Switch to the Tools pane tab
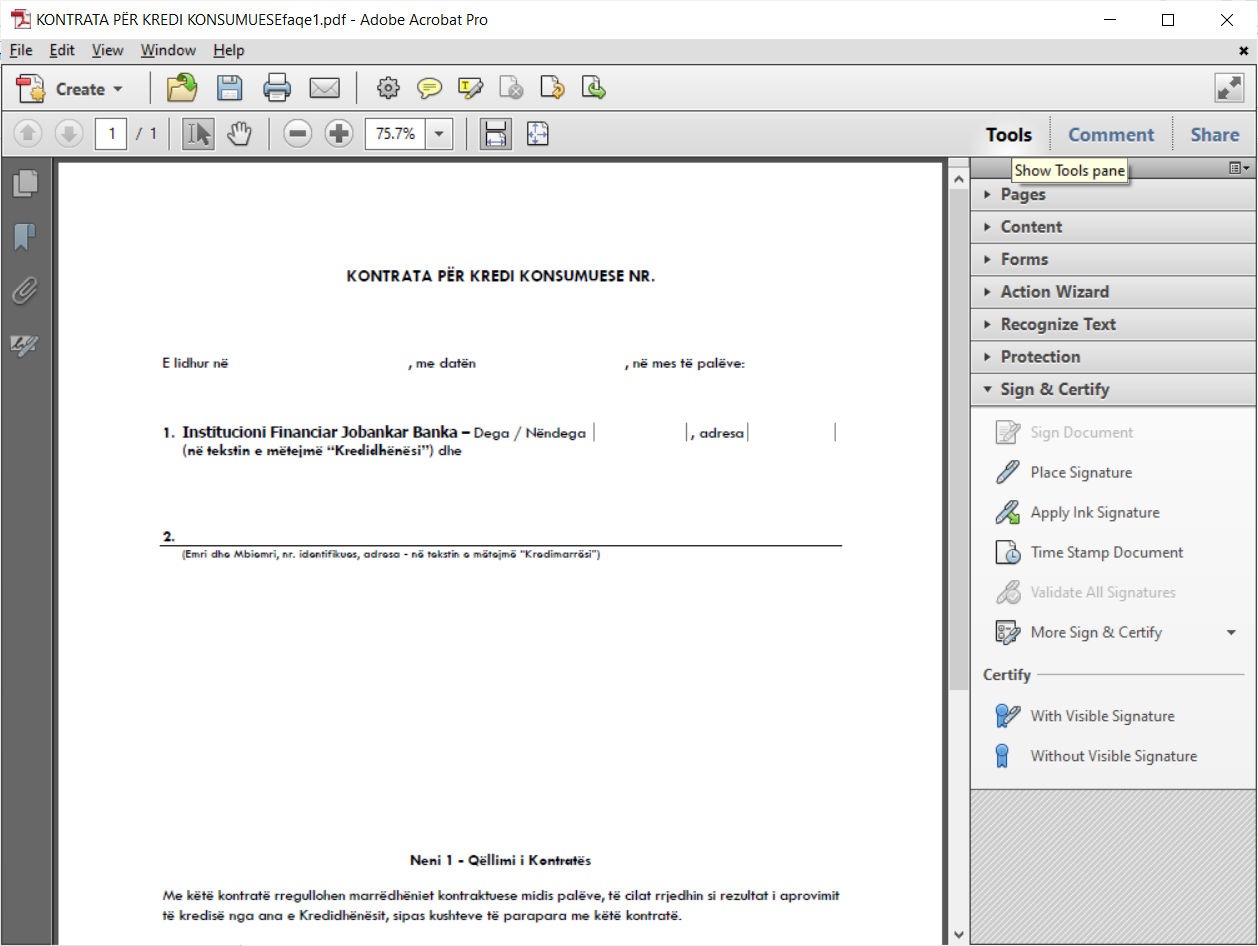The height and width of the screenshot is (946, 1258). point(1009,135)
